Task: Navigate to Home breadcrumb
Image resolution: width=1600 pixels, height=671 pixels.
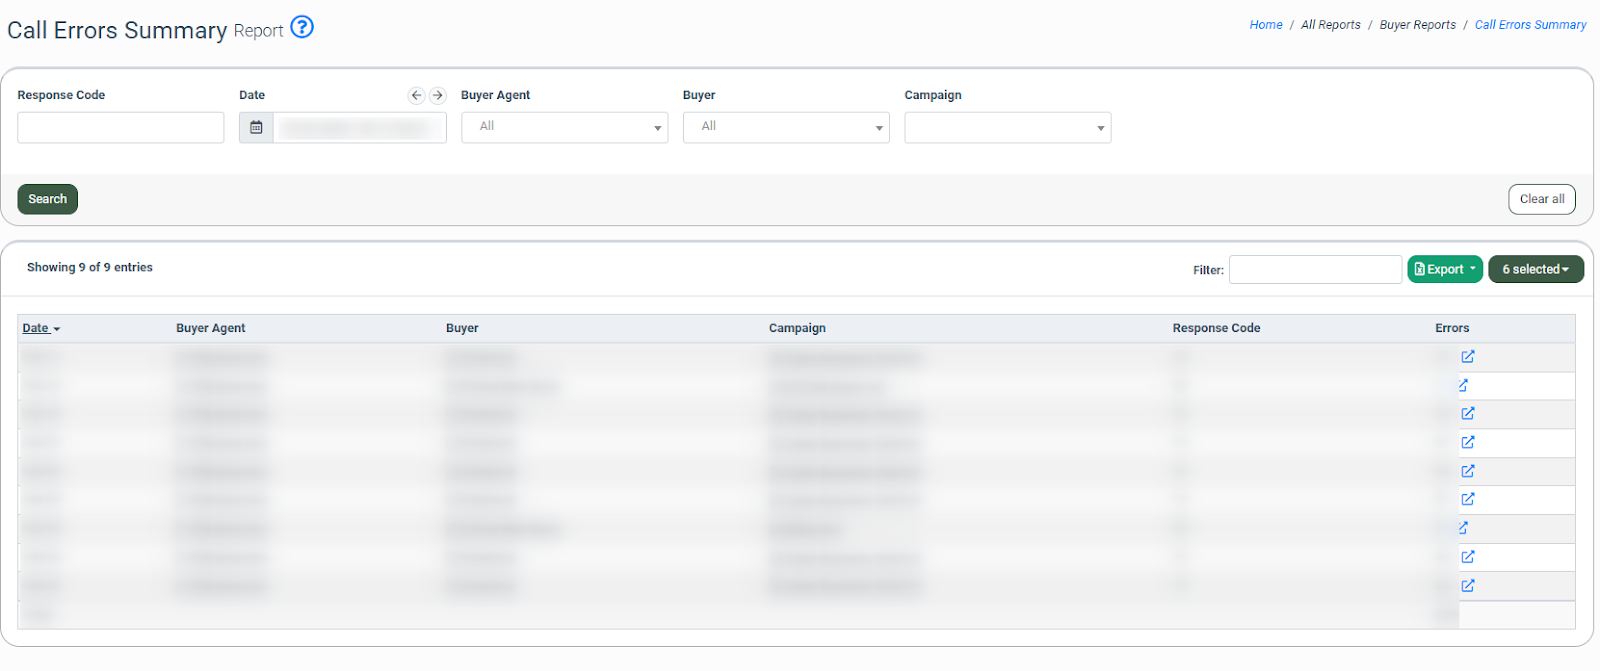Action: pos(1265,25)
